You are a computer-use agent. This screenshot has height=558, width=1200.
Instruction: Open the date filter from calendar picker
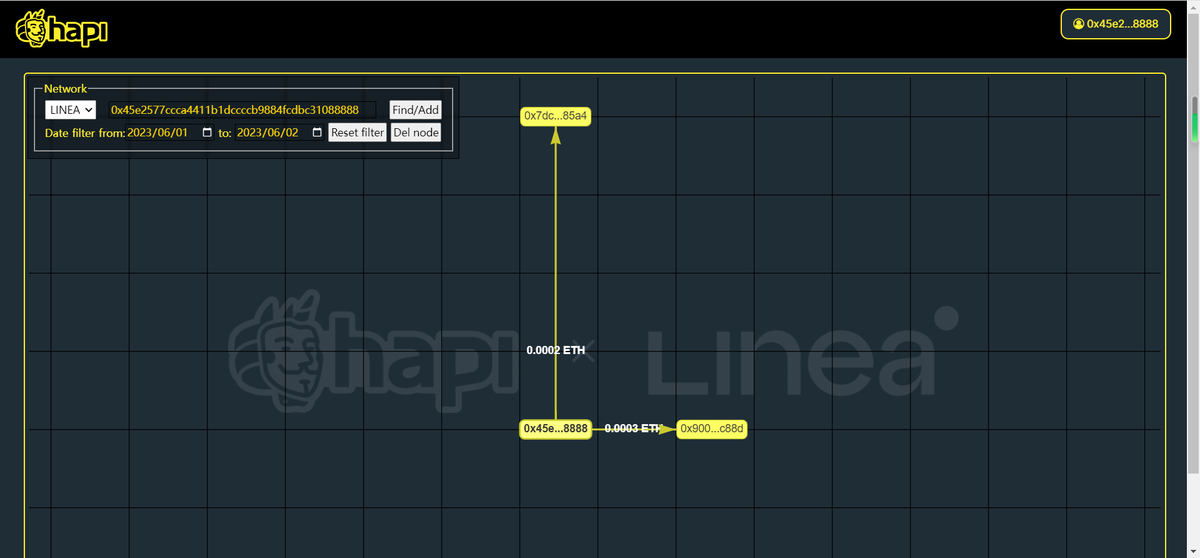(x=207, y=133)
